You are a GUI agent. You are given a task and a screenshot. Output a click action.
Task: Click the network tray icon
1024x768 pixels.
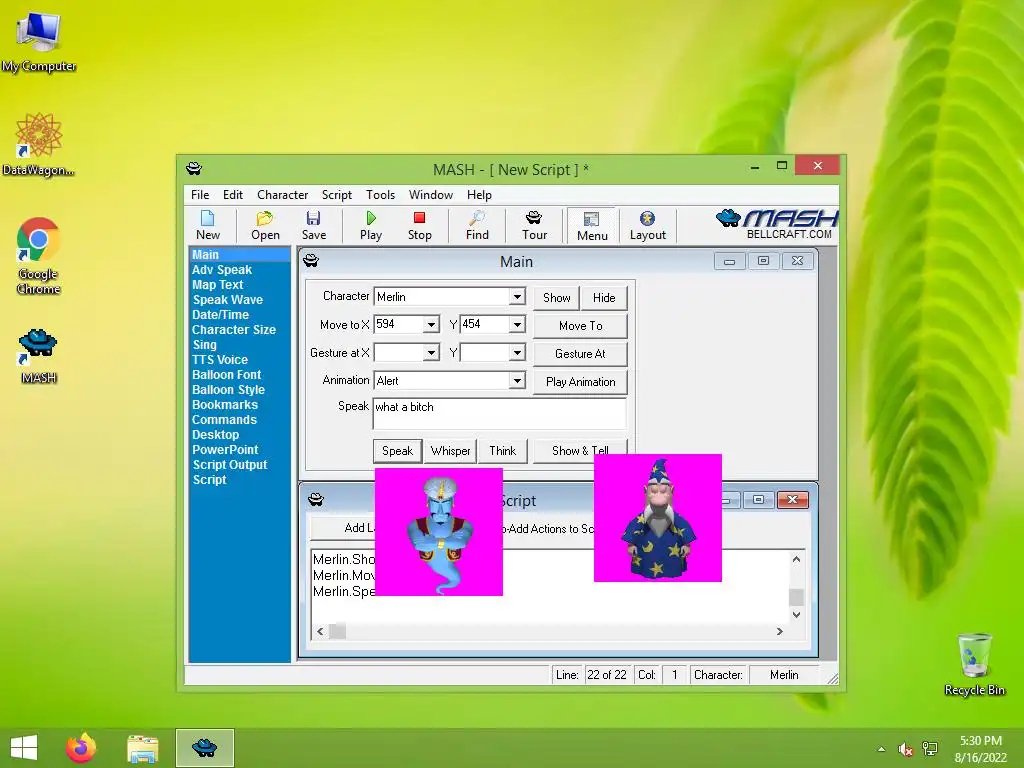(x=930, y=749)
